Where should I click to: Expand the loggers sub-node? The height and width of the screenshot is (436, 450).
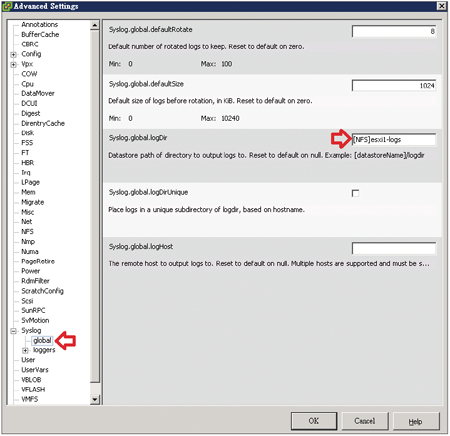[25, 350]
